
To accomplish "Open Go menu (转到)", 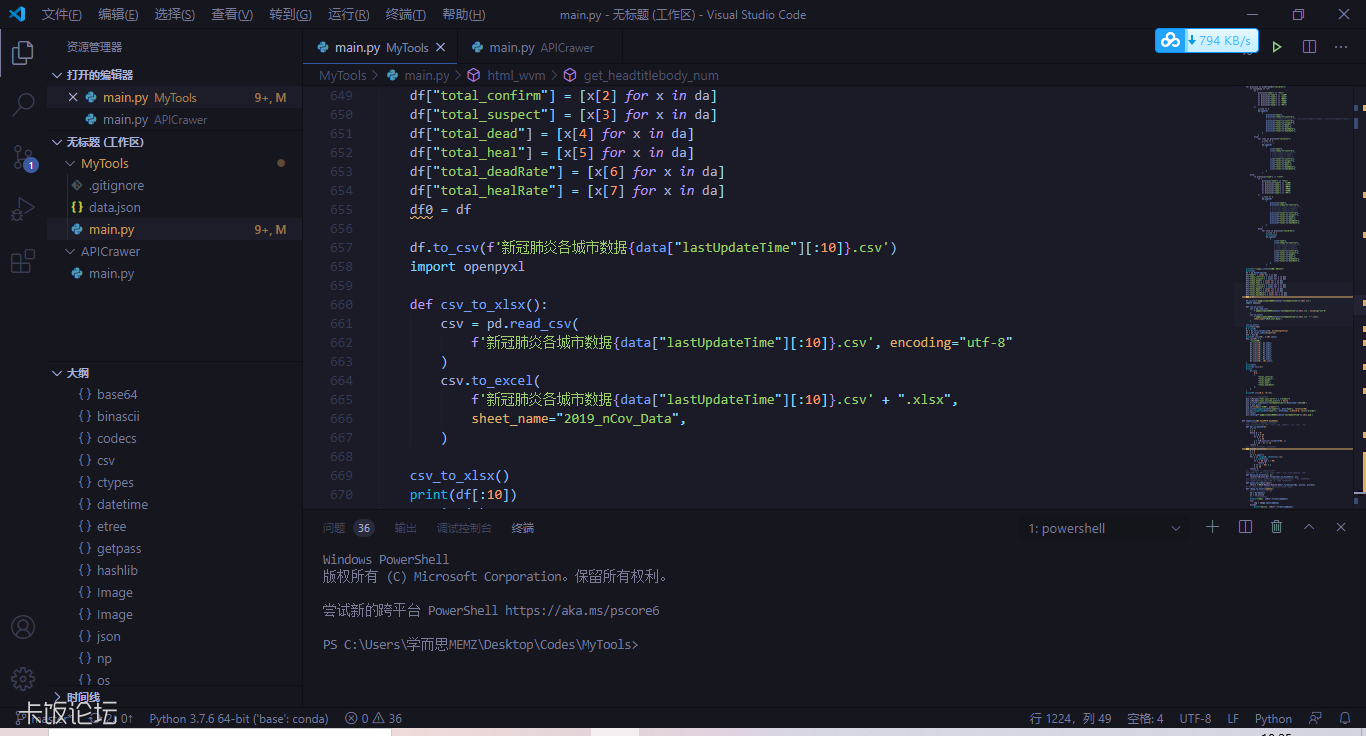I will pos(290,14).
